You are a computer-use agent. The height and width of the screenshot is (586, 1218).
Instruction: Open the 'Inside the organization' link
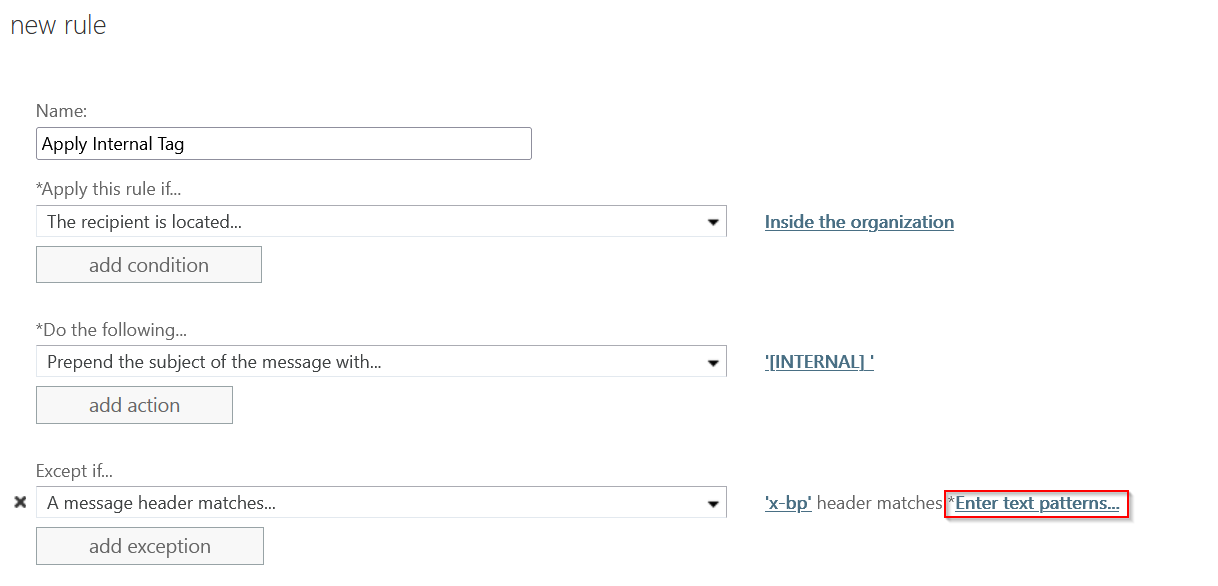[859, 222]
